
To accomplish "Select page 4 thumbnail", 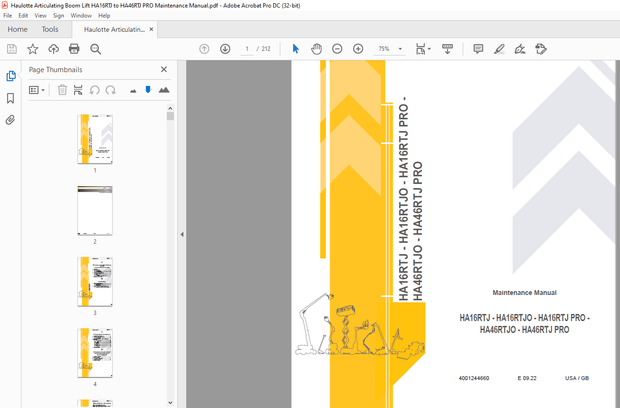I will coord(95,353).
